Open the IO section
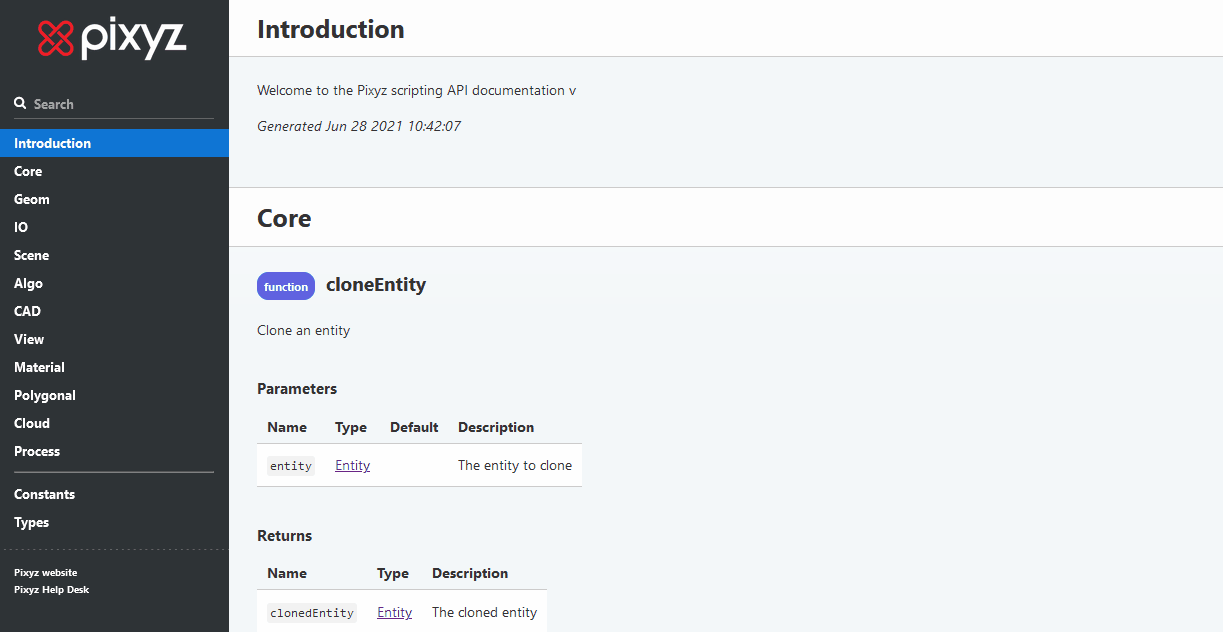The height and width of the screenshot is (632, 1223). pyautogui.click(x=21, y=227)
